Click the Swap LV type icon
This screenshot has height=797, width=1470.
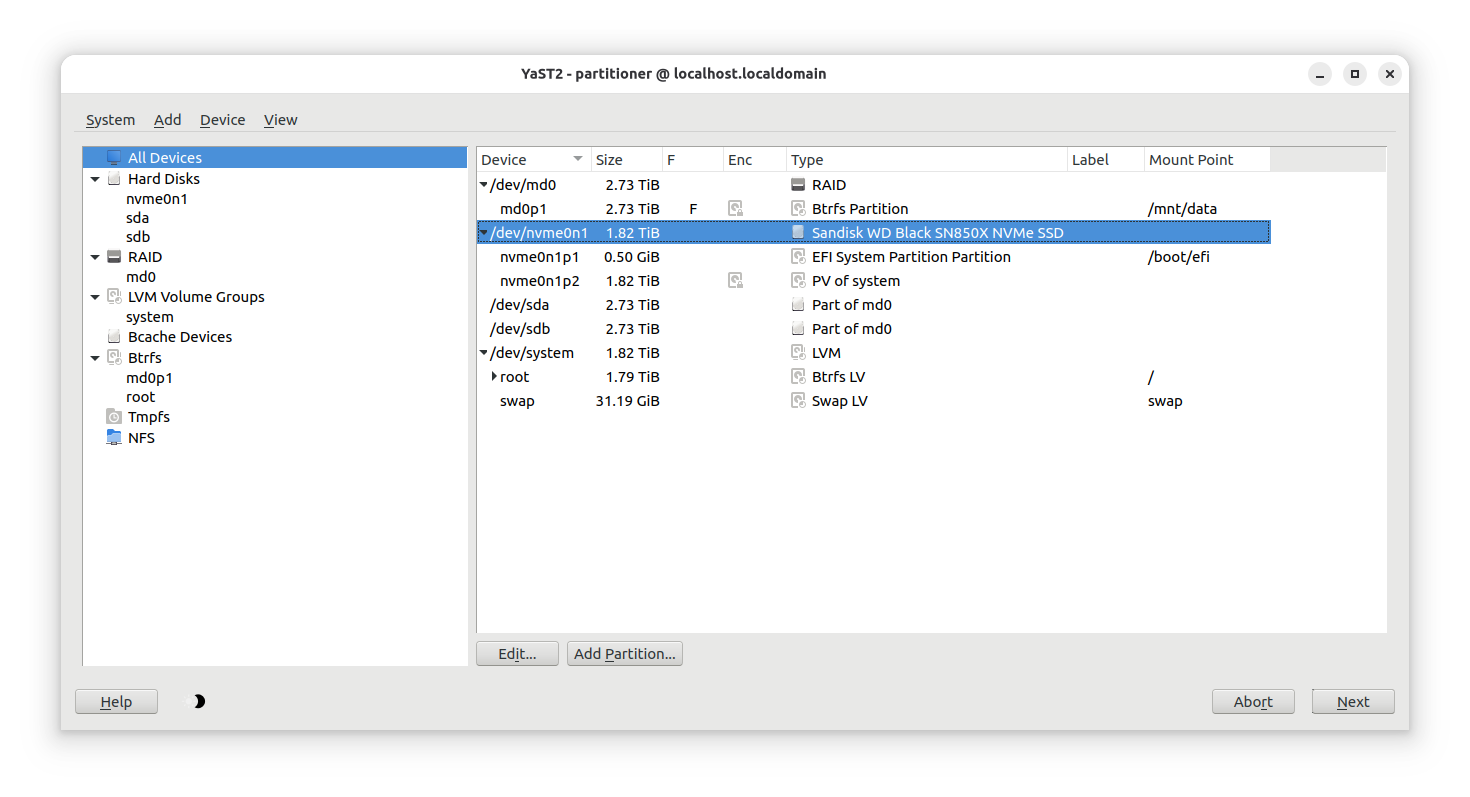point(798,401)
